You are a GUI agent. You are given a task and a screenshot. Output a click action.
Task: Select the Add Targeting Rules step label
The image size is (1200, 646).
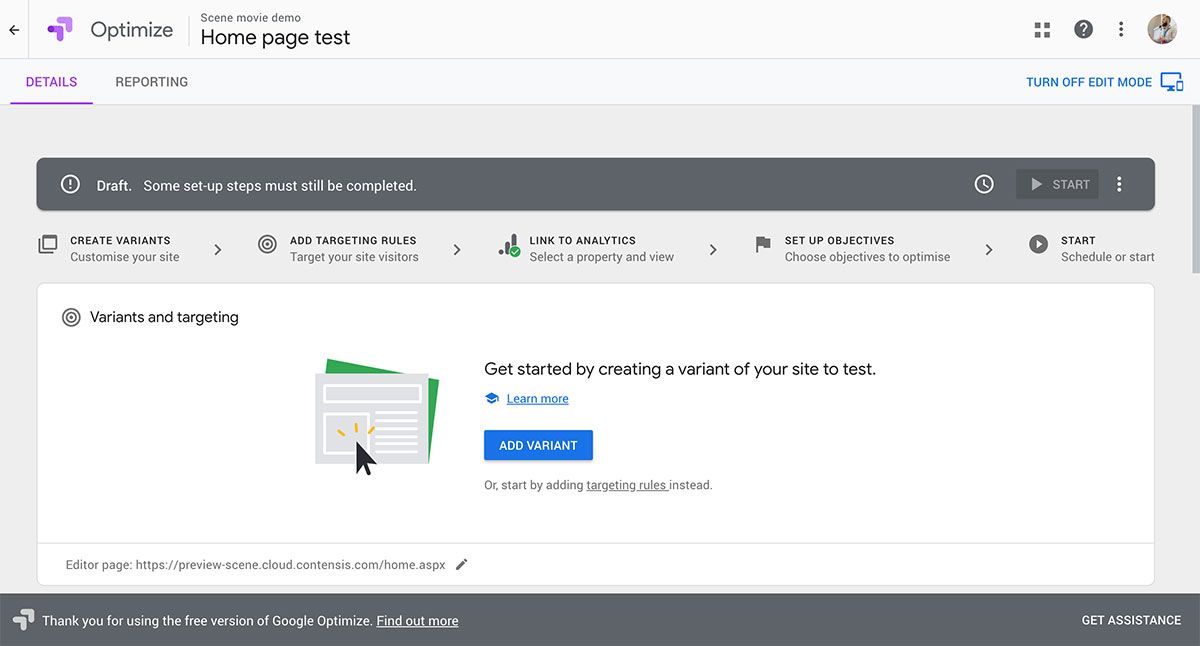(353, 240)
